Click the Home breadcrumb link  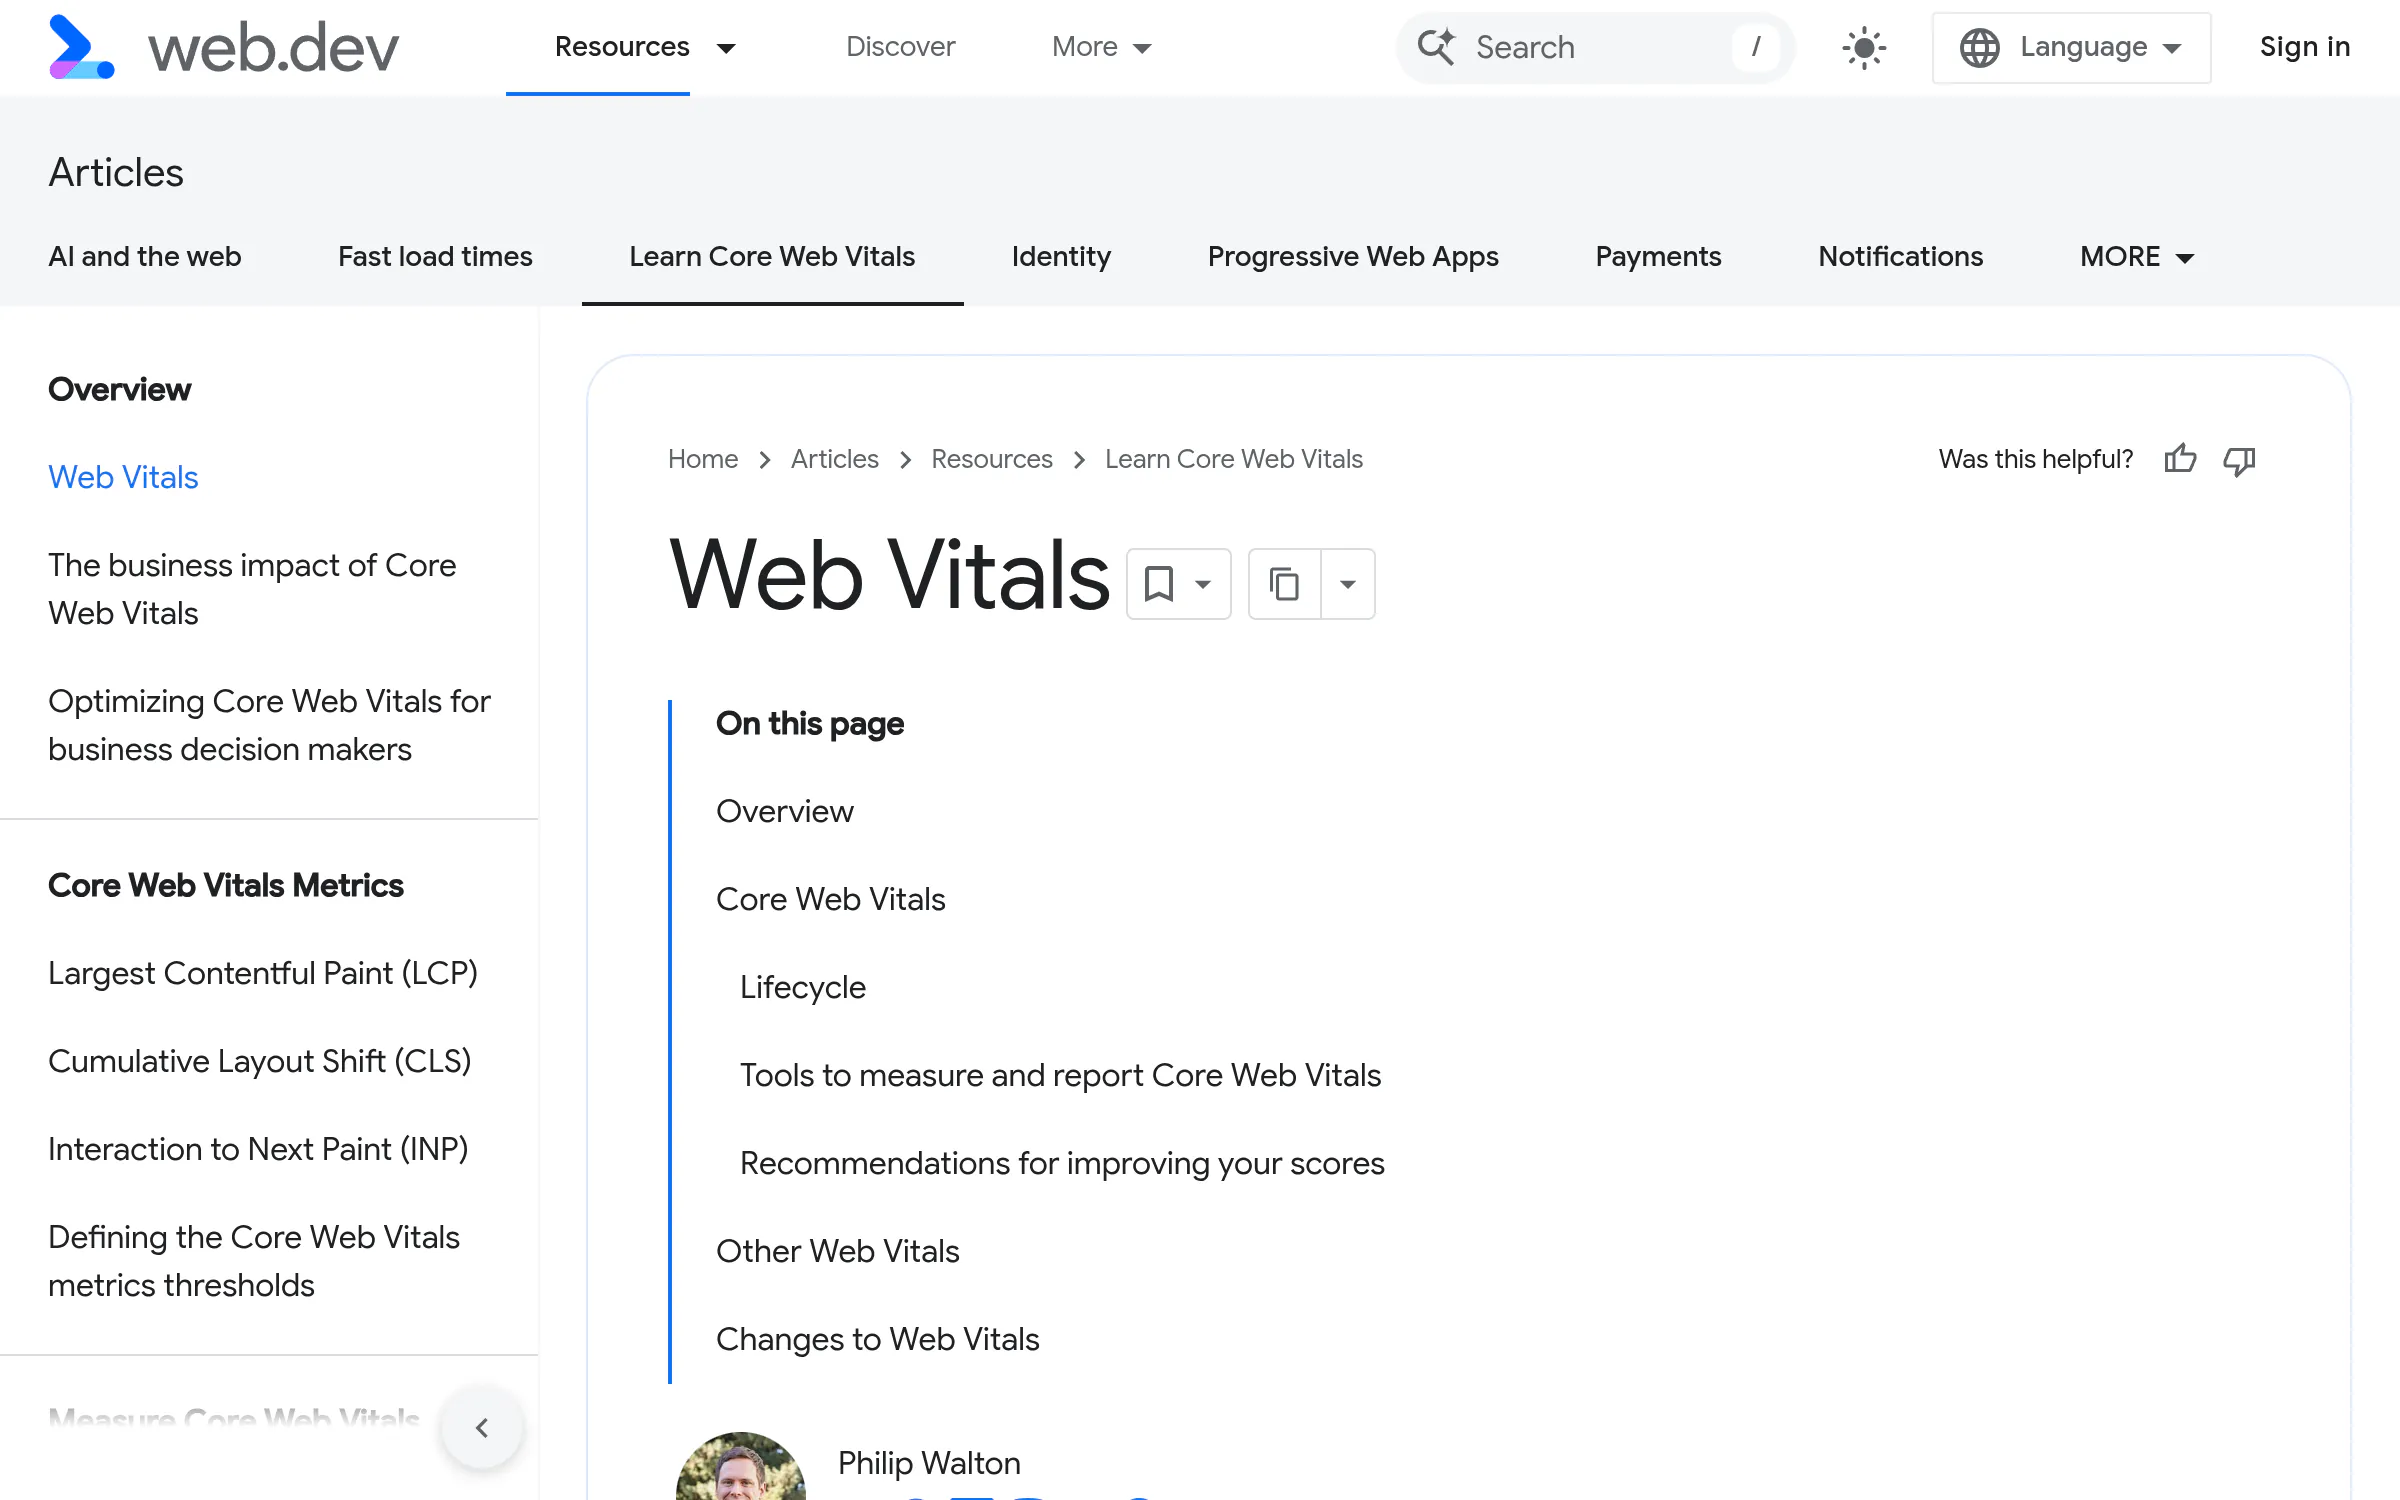click(703, 459)
